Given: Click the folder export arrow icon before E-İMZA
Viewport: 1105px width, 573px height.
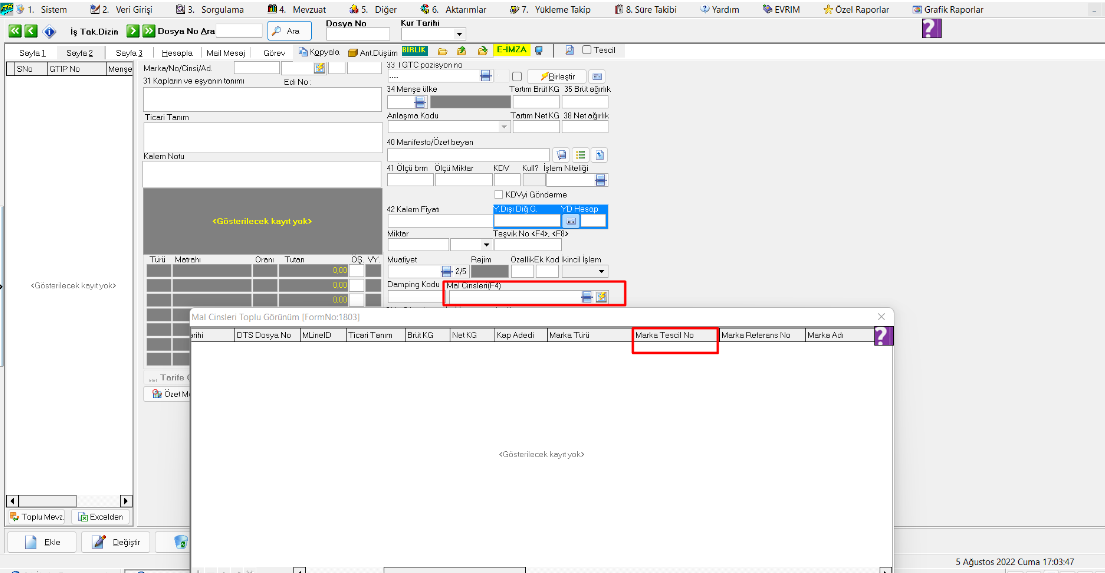Looking at the screenshot, I should point(482,51).
